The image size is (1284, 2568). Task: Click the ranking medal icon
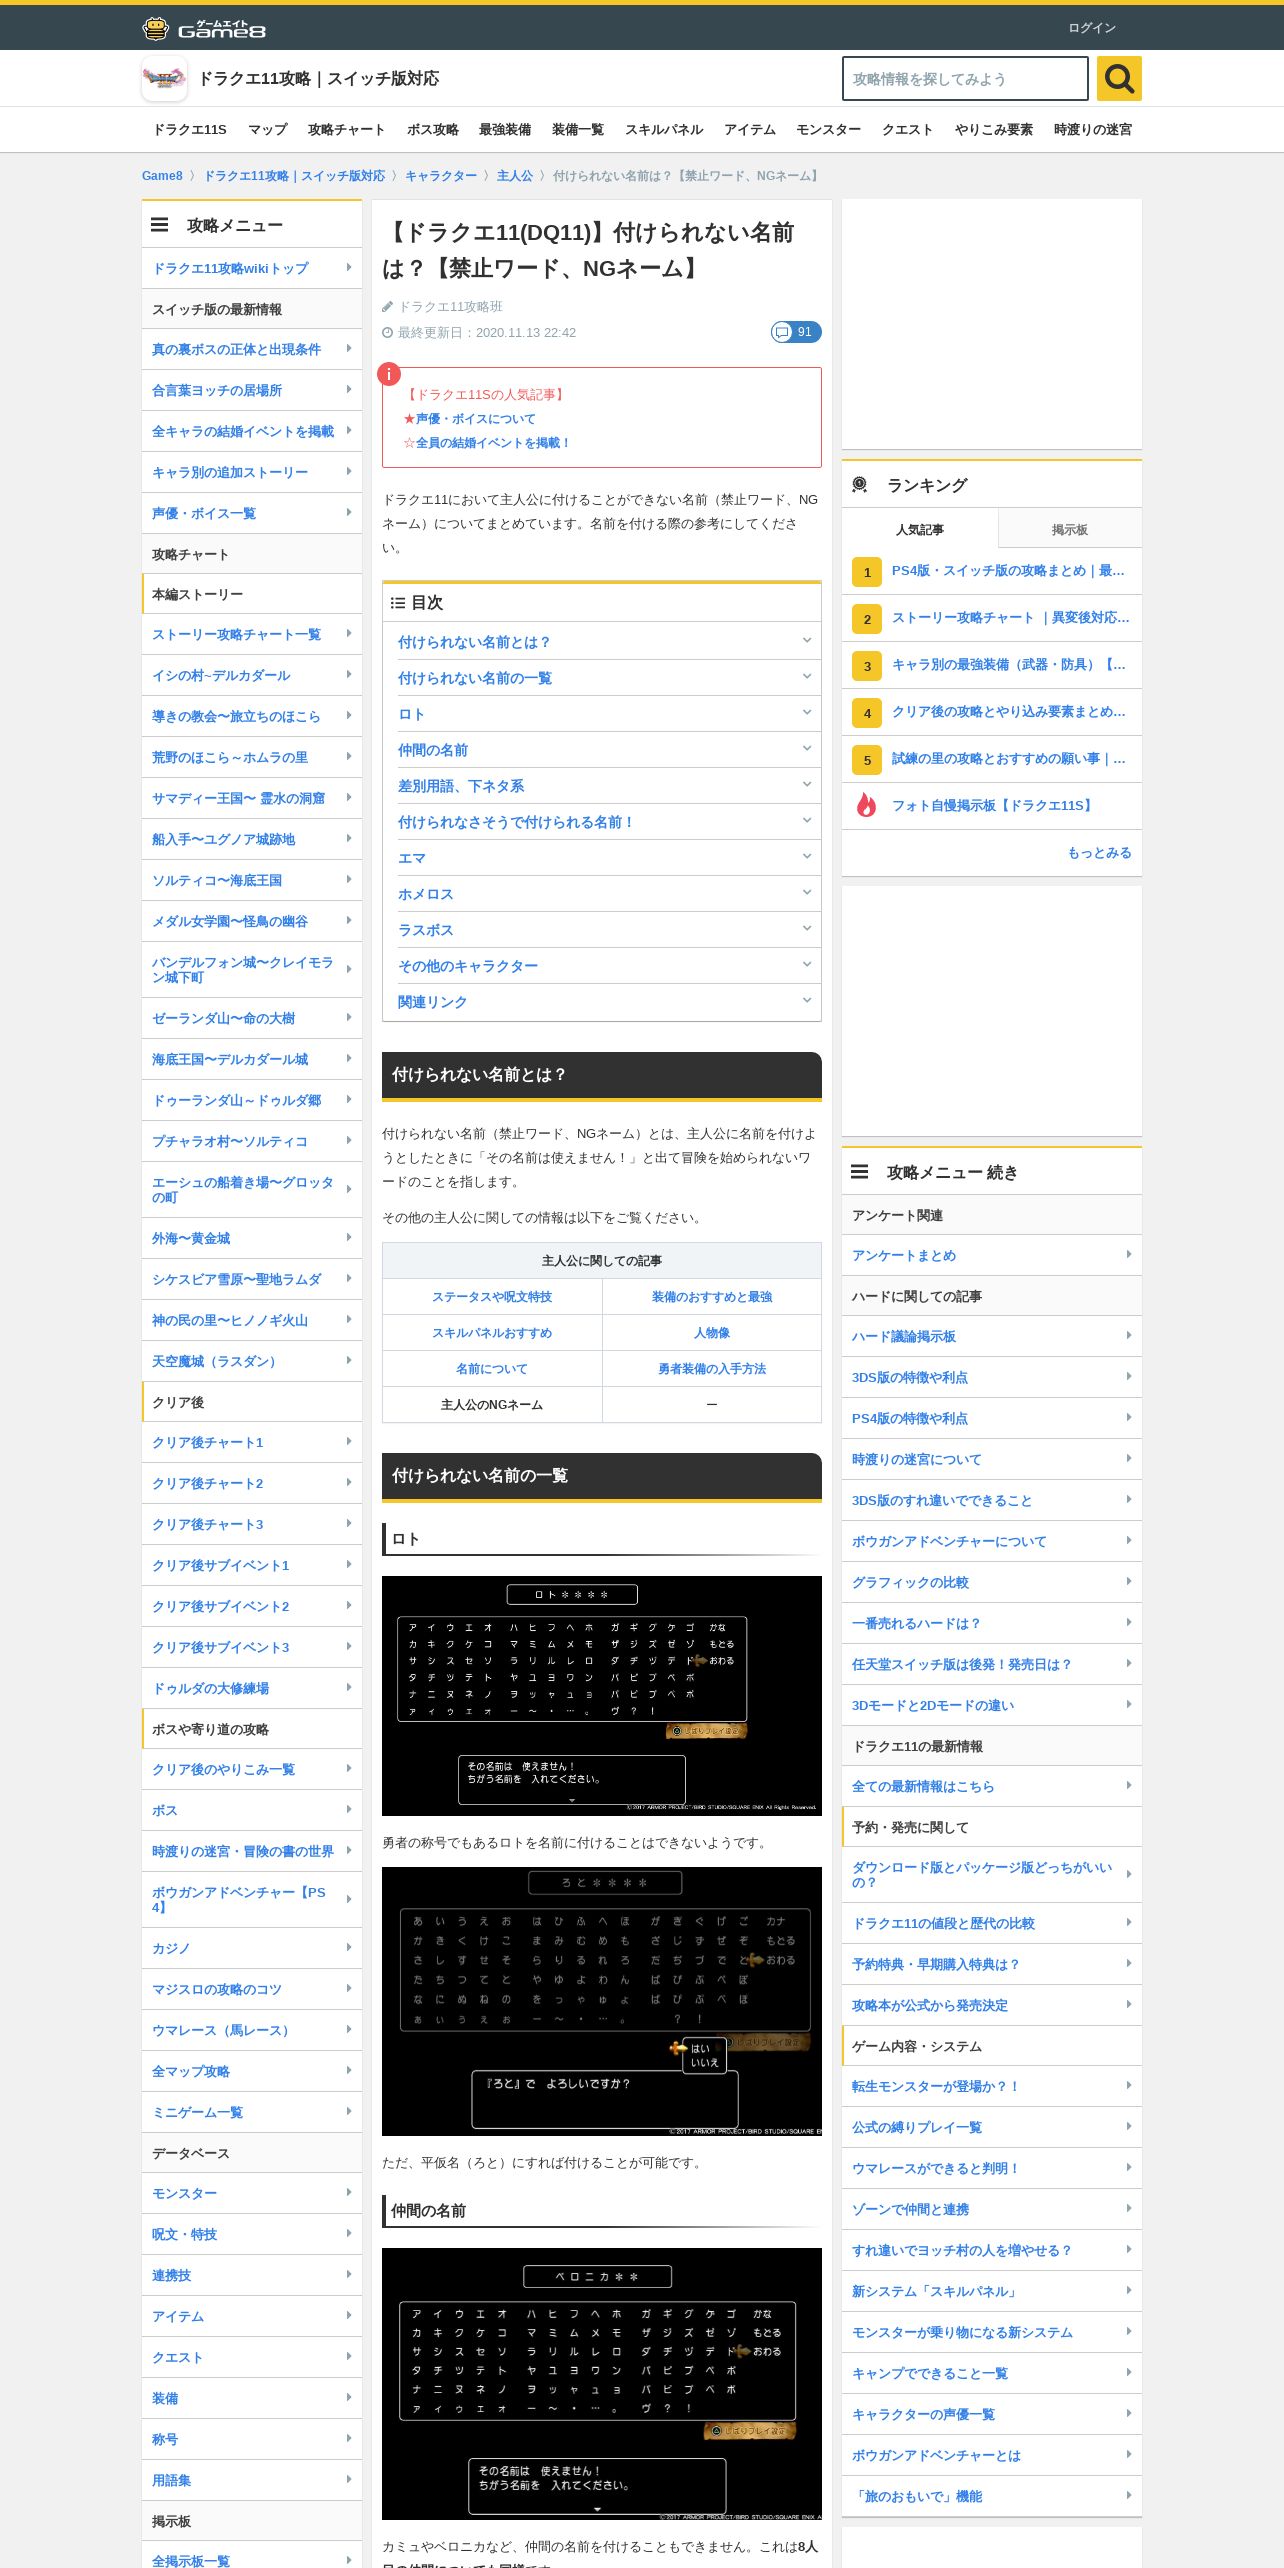coord(859,485)
